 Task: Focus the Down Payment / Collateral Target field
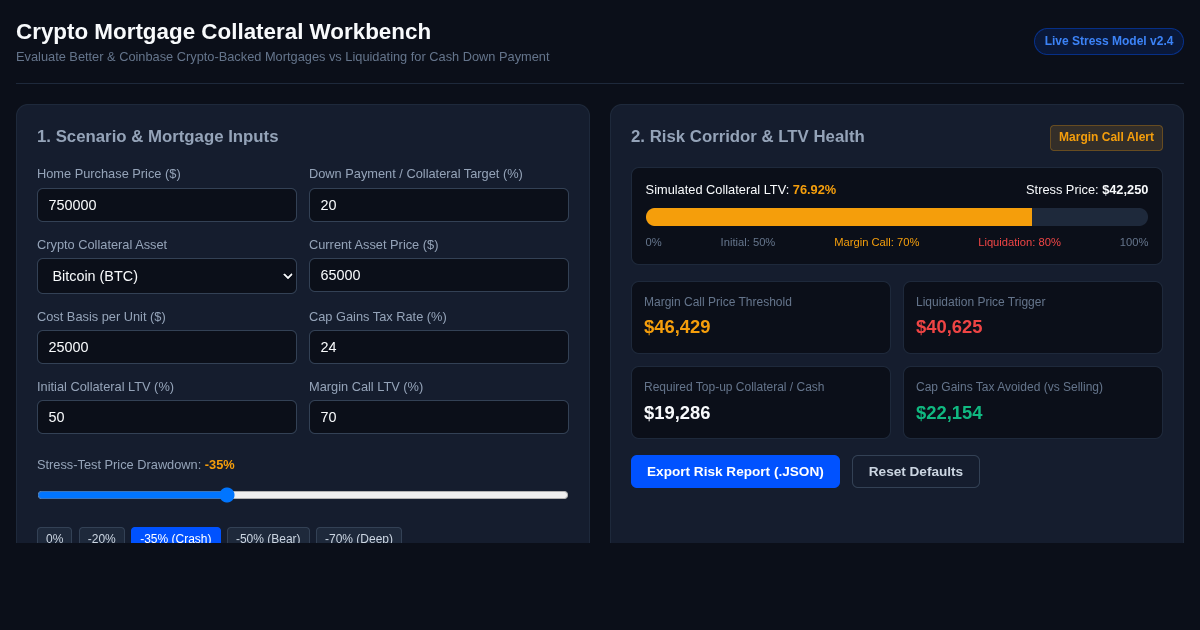click(439, 205)
